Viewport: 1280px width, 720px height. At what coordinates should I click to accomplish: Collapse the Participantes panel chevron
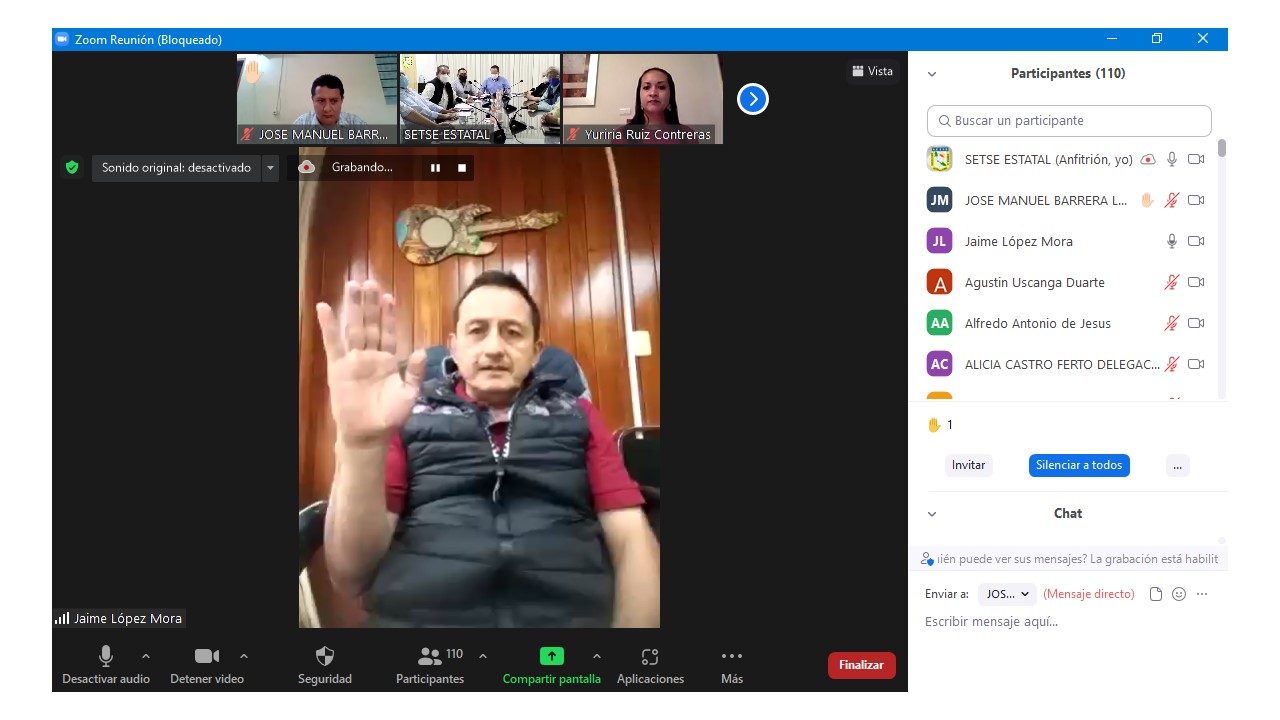(x=932, y=74)
